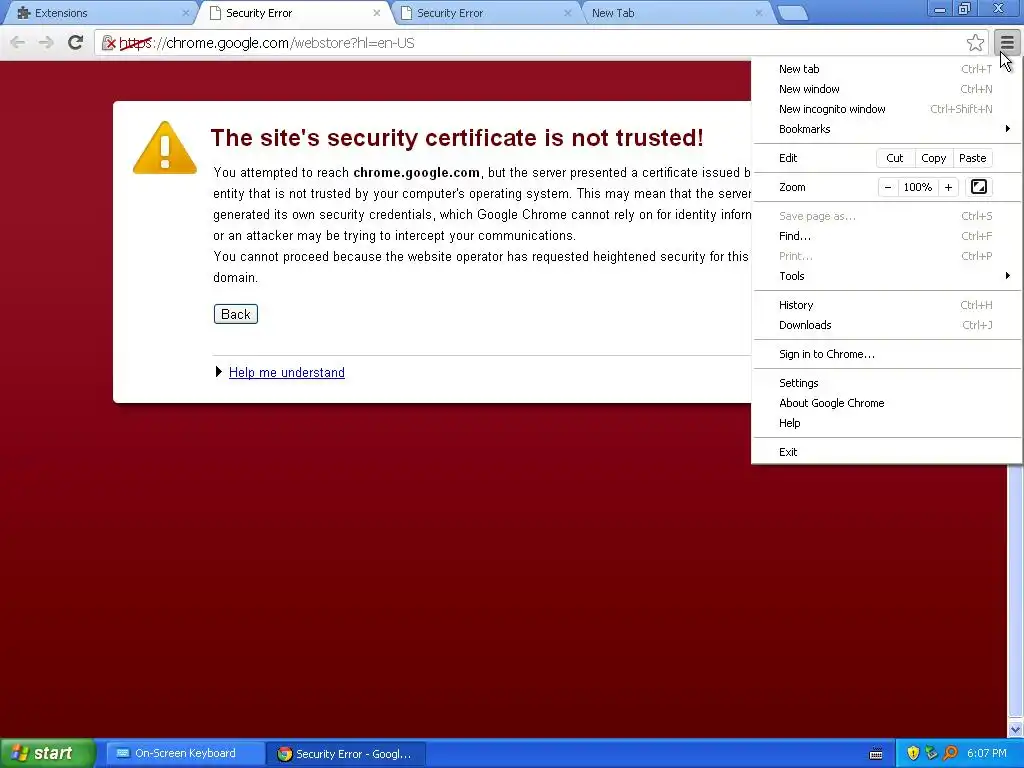Click the Copy button in Edit row

click(x=933, y=158)
